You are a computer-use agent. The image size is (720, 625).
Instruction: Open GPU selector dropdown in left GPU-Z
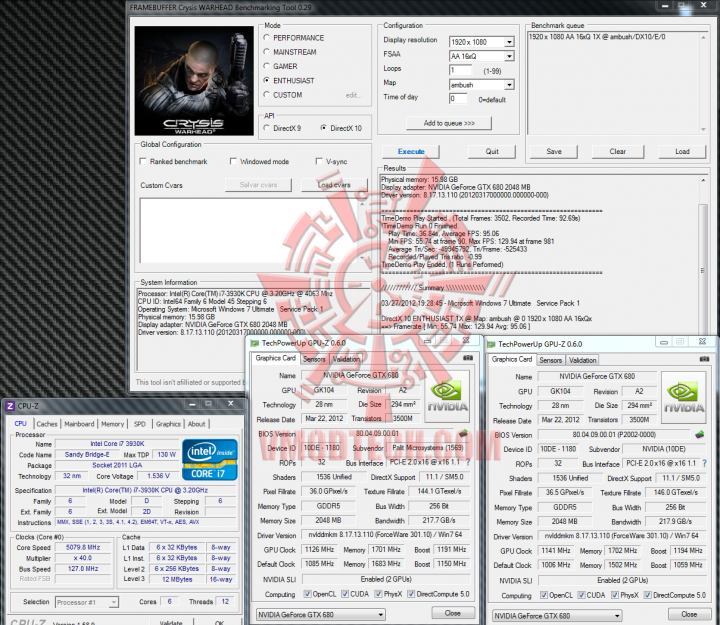coord(321,614)
